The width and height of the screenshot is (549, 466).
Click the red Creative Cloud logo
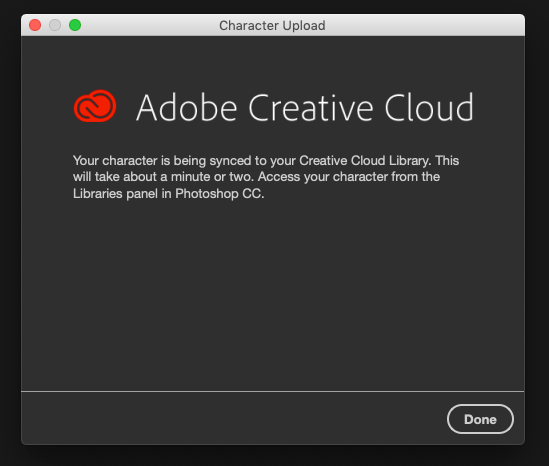95,106
